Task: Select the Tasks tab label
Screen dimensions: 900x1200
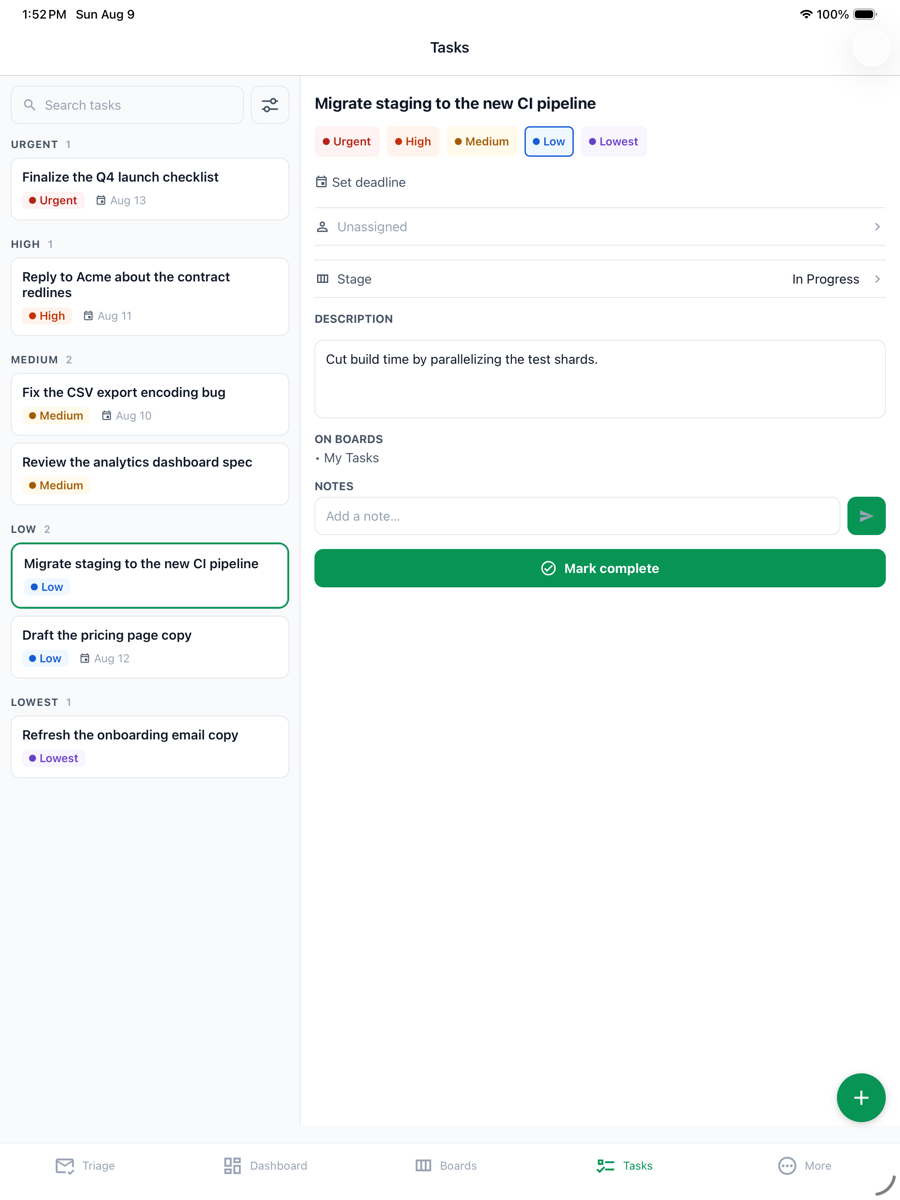Action: coord(638,1166)
